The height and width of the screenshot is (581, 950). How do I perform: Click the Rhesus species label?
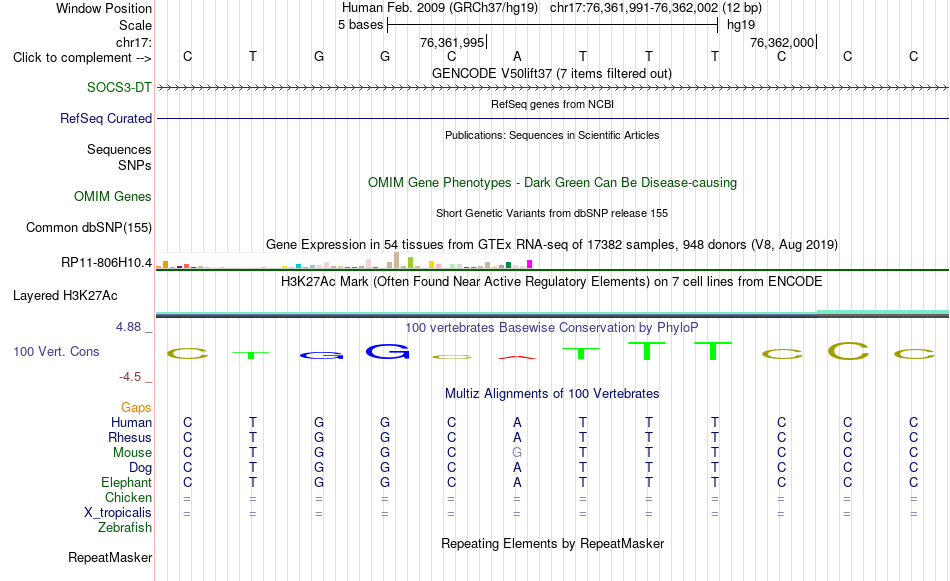[x=130, y=437]
